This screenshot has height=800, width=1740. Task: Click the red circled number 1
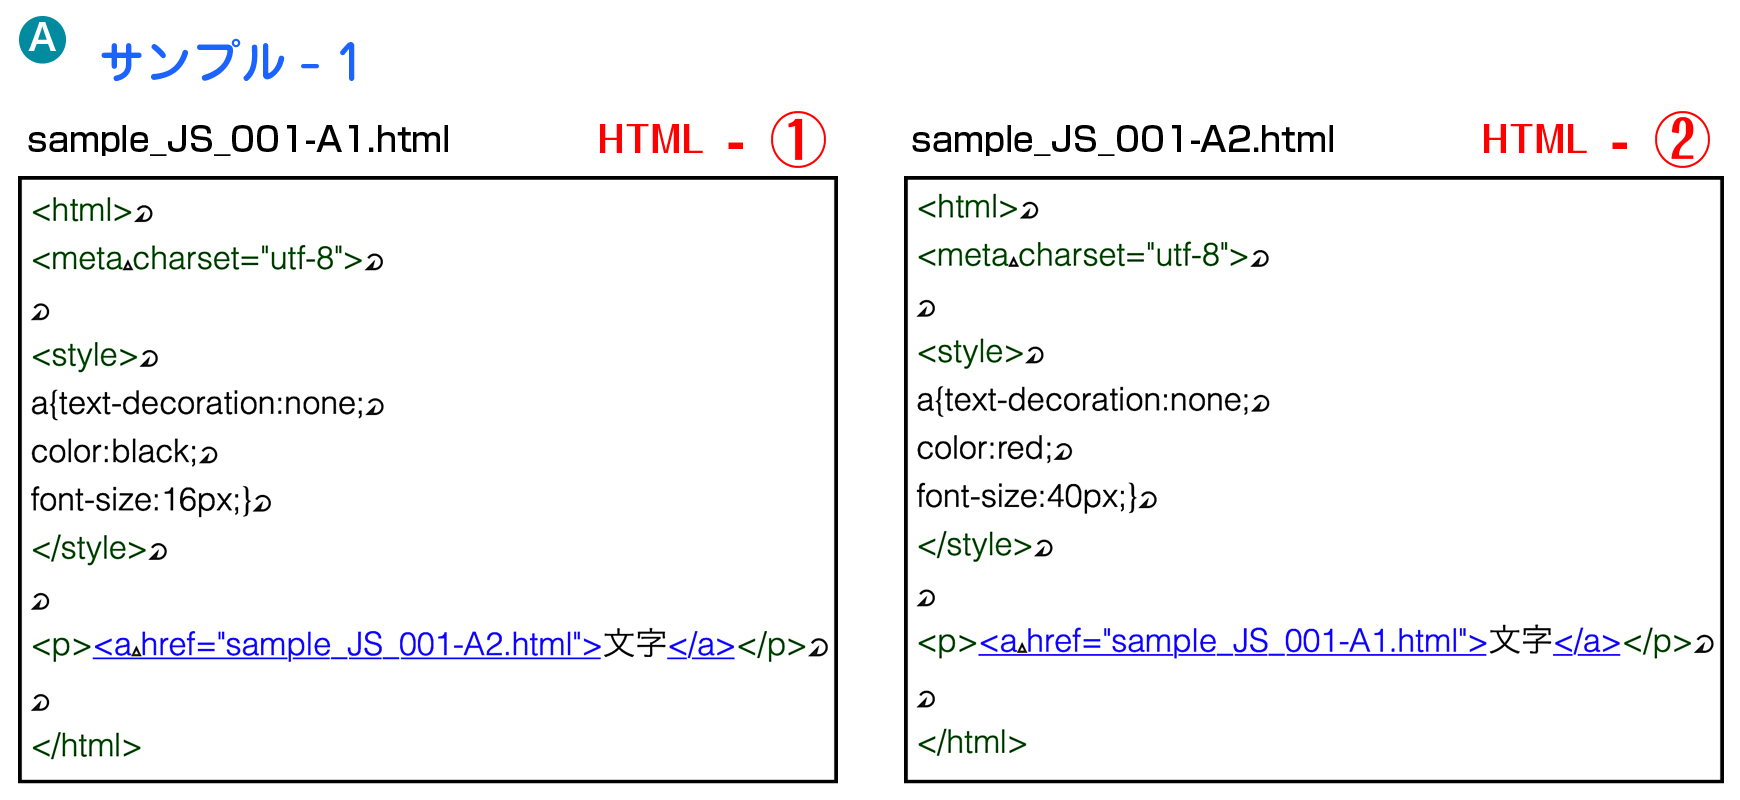tap(798, 139)
